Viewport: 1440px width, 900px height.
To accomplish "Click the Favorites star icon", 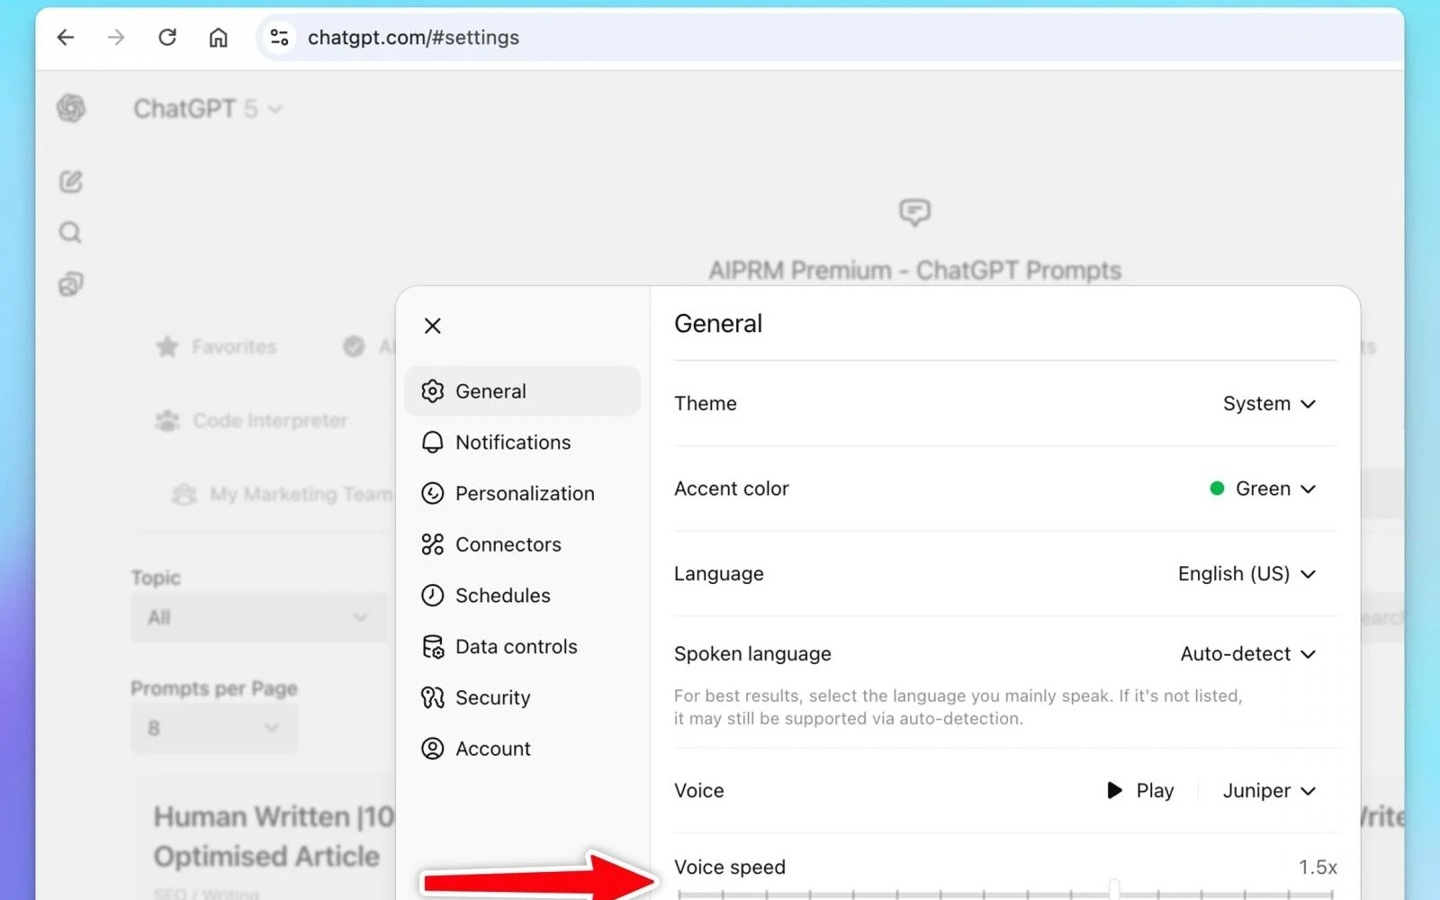I will pos(167,347).
